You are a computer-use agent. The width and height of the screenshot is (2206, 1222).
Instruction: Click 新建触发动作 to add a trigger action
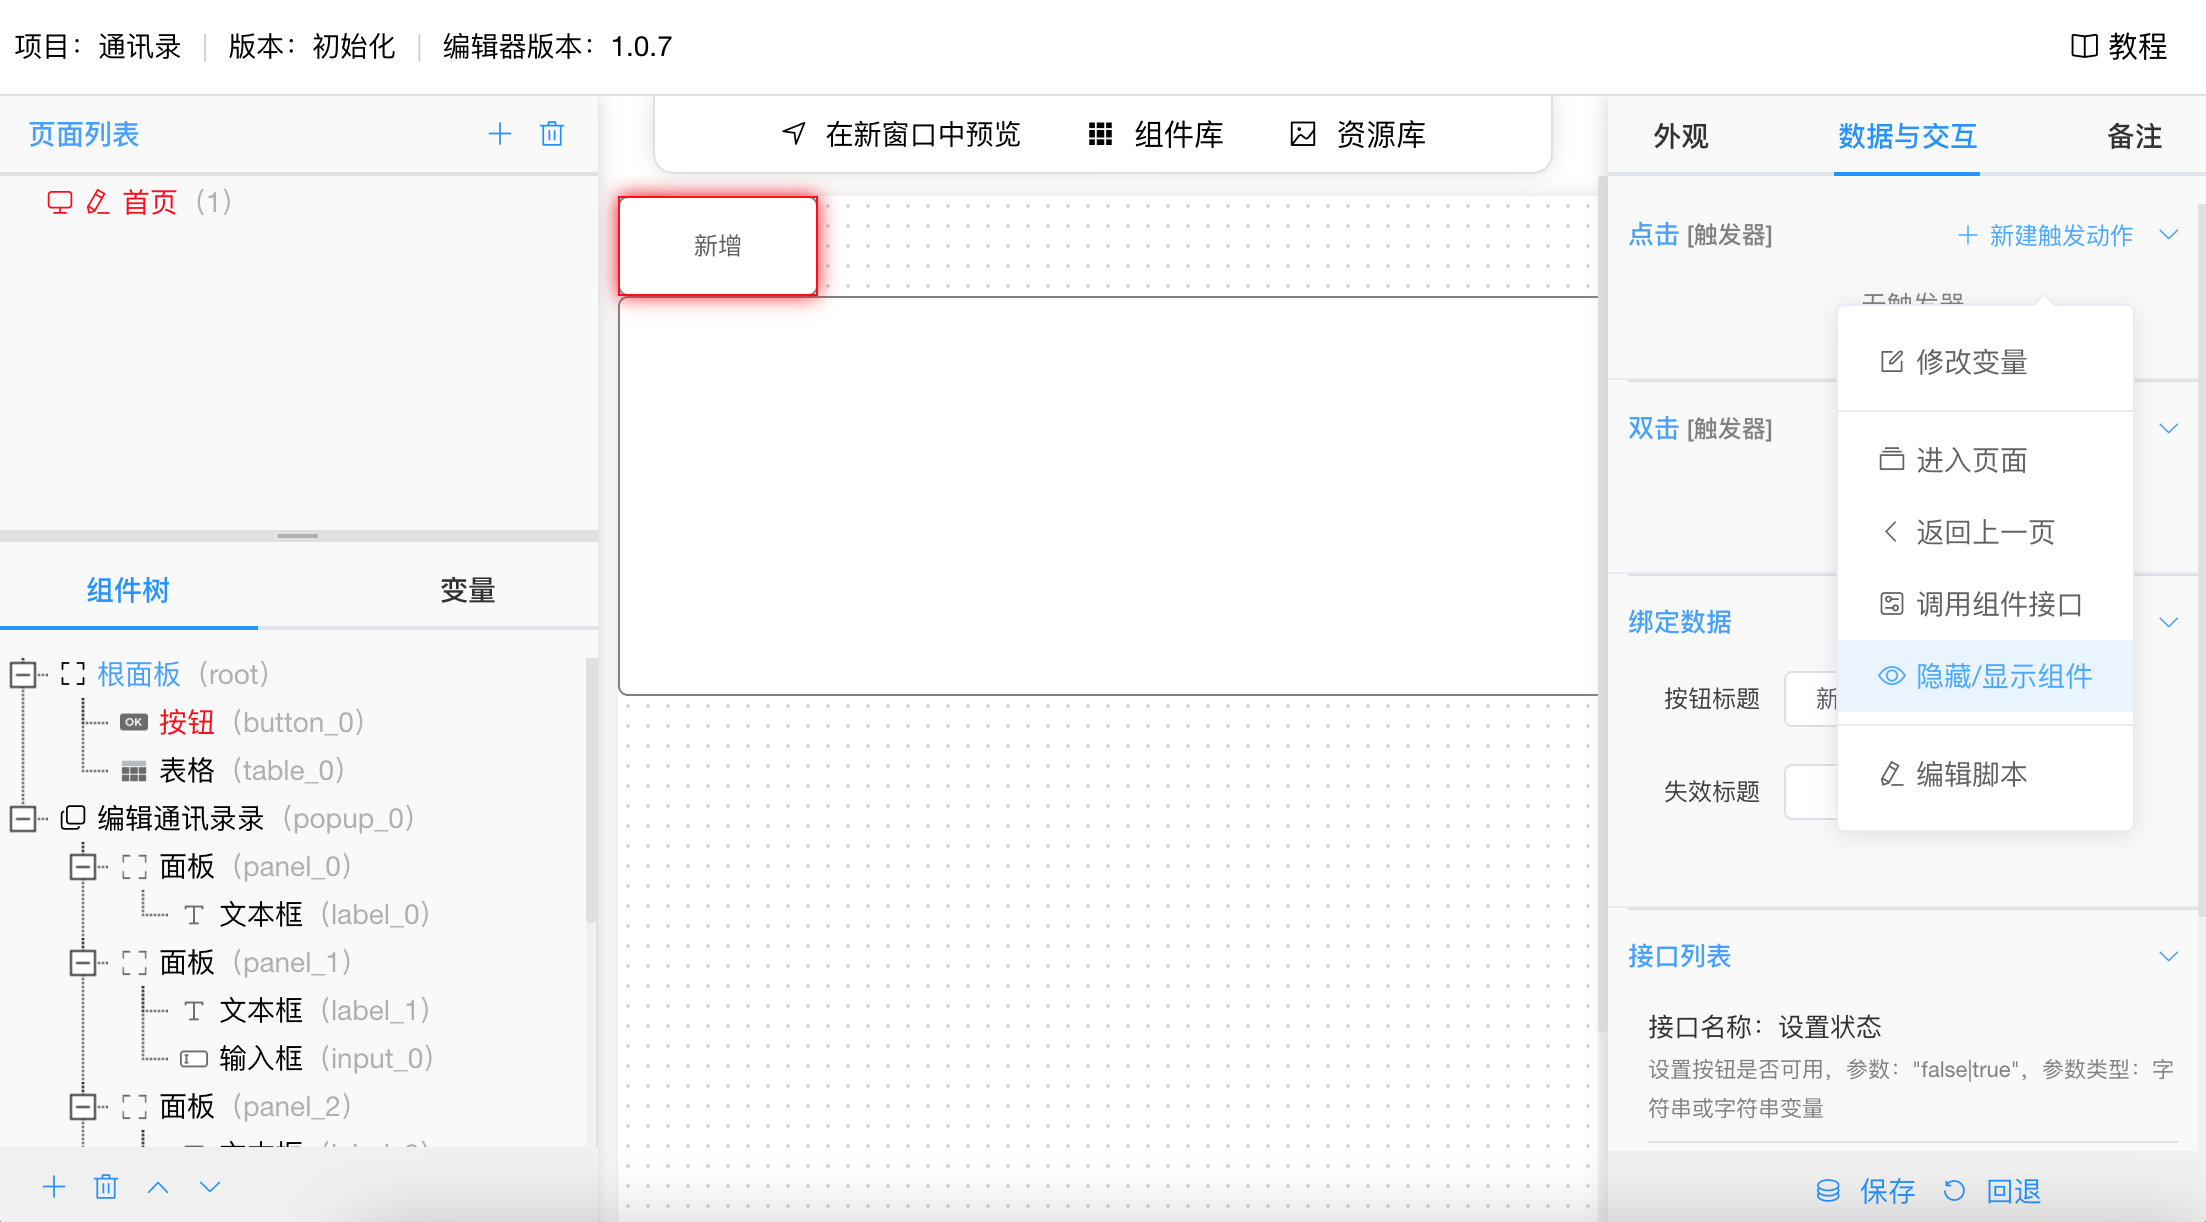point(2045,235)
